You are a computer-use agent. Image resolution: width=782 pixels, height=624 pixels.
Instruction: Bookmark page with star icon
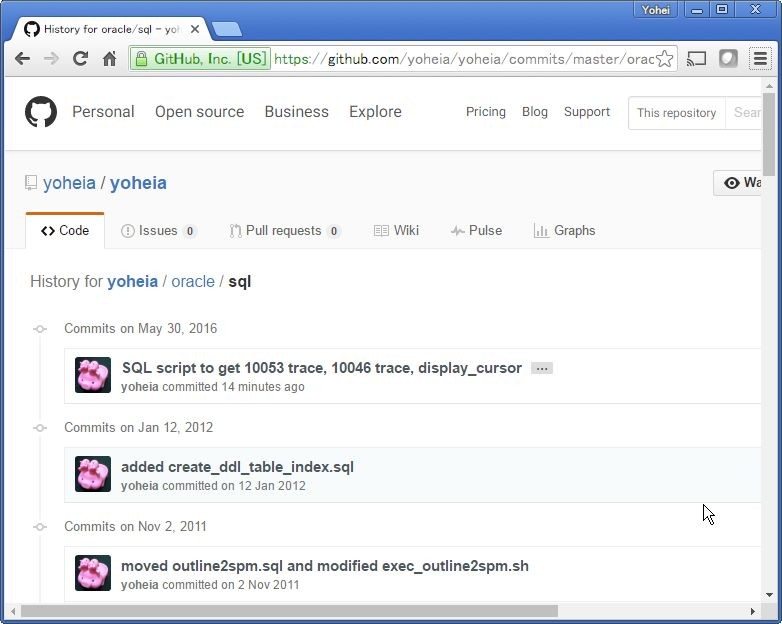(x=664, y=59)
